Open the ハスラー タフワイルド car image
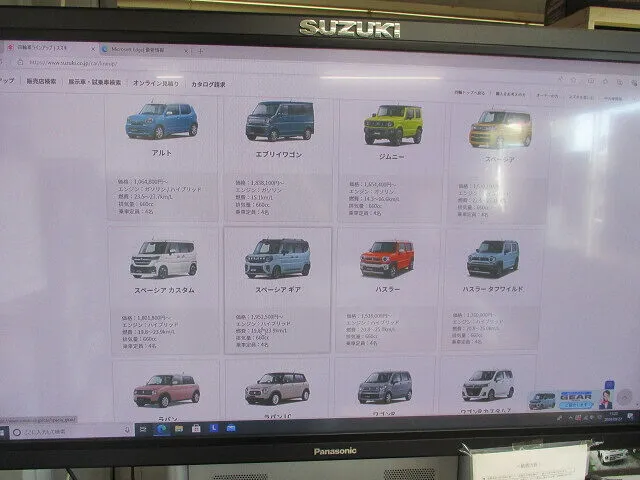 [493, 258]
